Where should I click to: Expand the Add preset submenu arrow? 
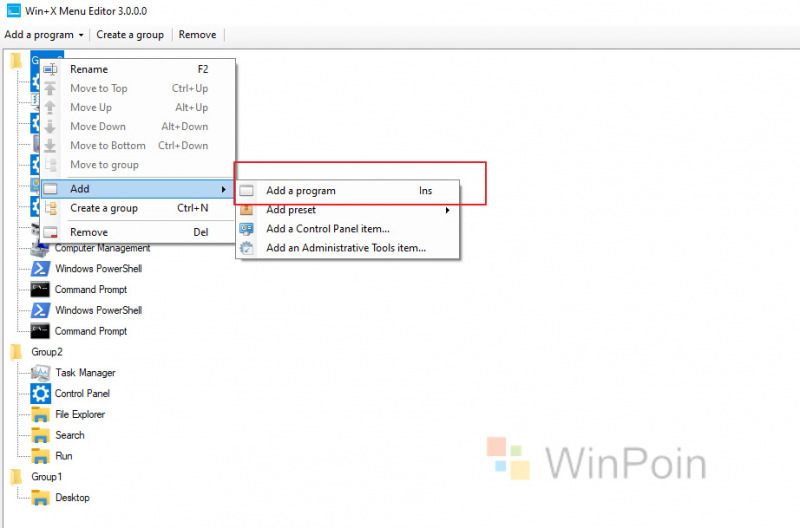pyautogui.click(x=447, y=210)
